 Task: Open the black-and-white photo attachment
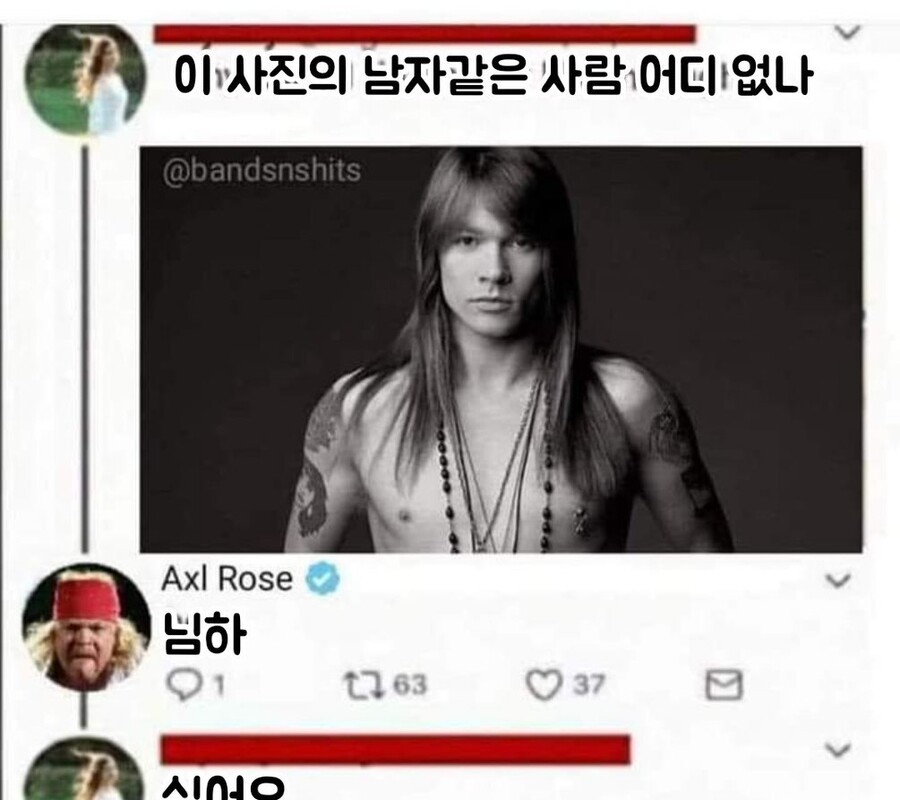501,349
